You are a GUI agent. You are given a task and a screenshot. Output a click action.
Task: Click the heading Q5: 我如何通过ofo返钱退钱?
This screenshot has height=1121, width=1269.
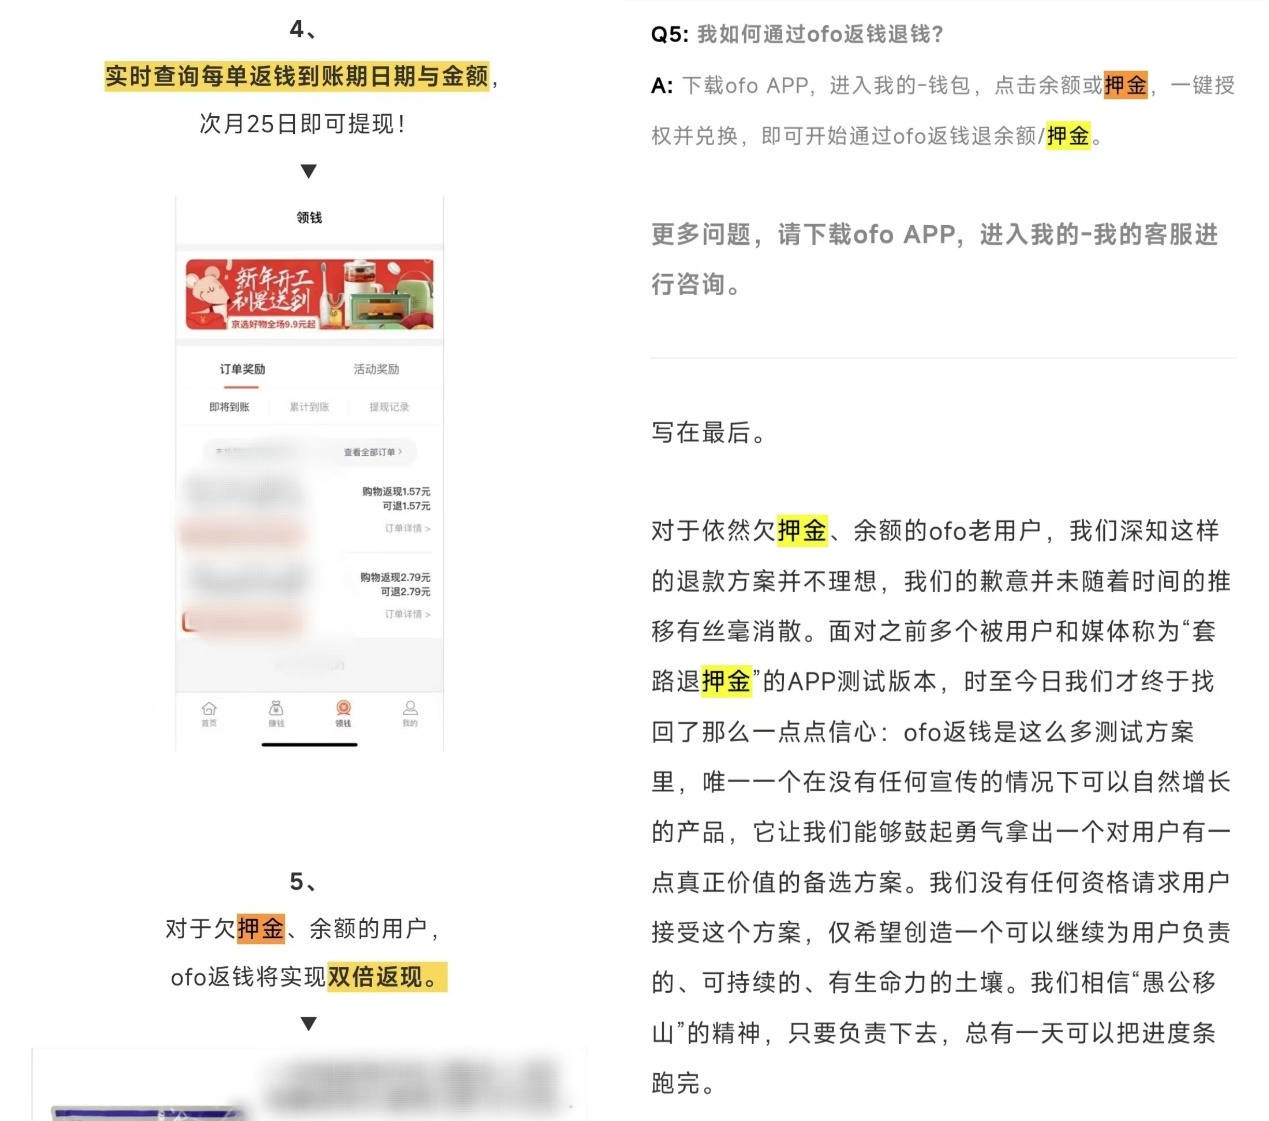click(x=797, y=34)
